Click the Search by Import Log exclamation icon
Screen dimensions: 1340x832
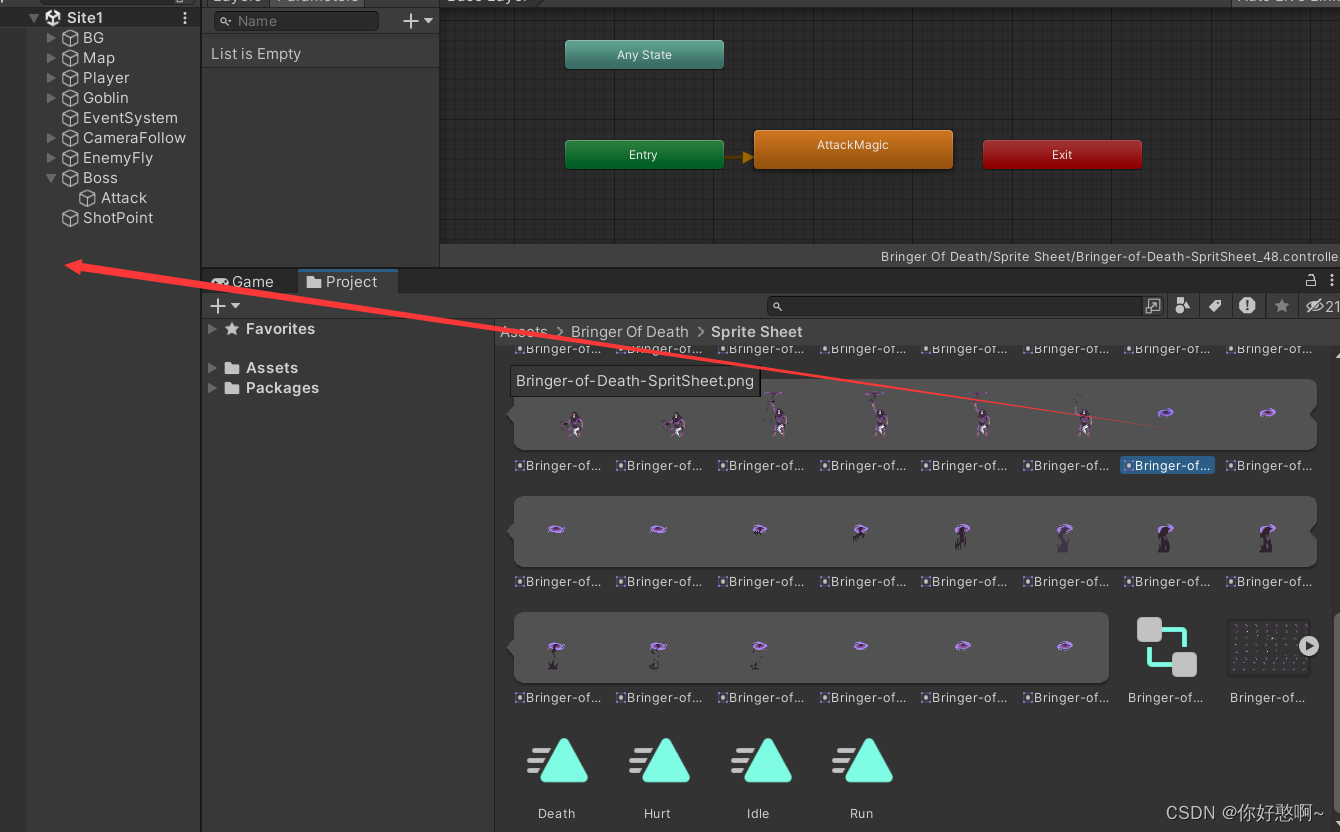coord(1247,306)
